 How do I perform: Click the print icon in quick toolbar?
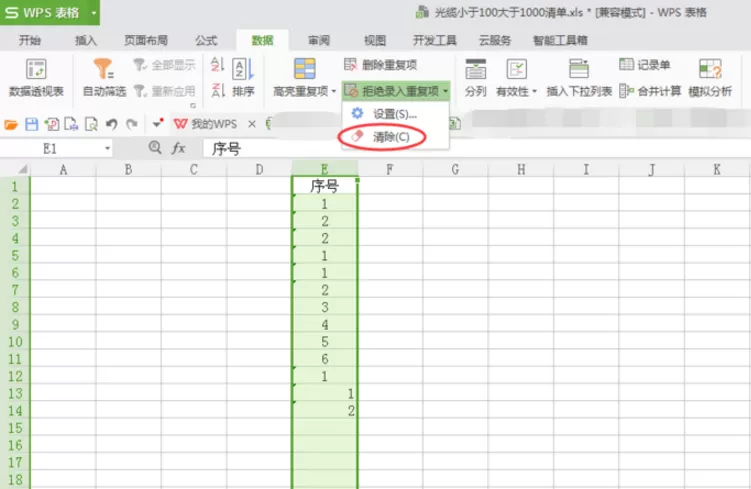click(71, 125)
